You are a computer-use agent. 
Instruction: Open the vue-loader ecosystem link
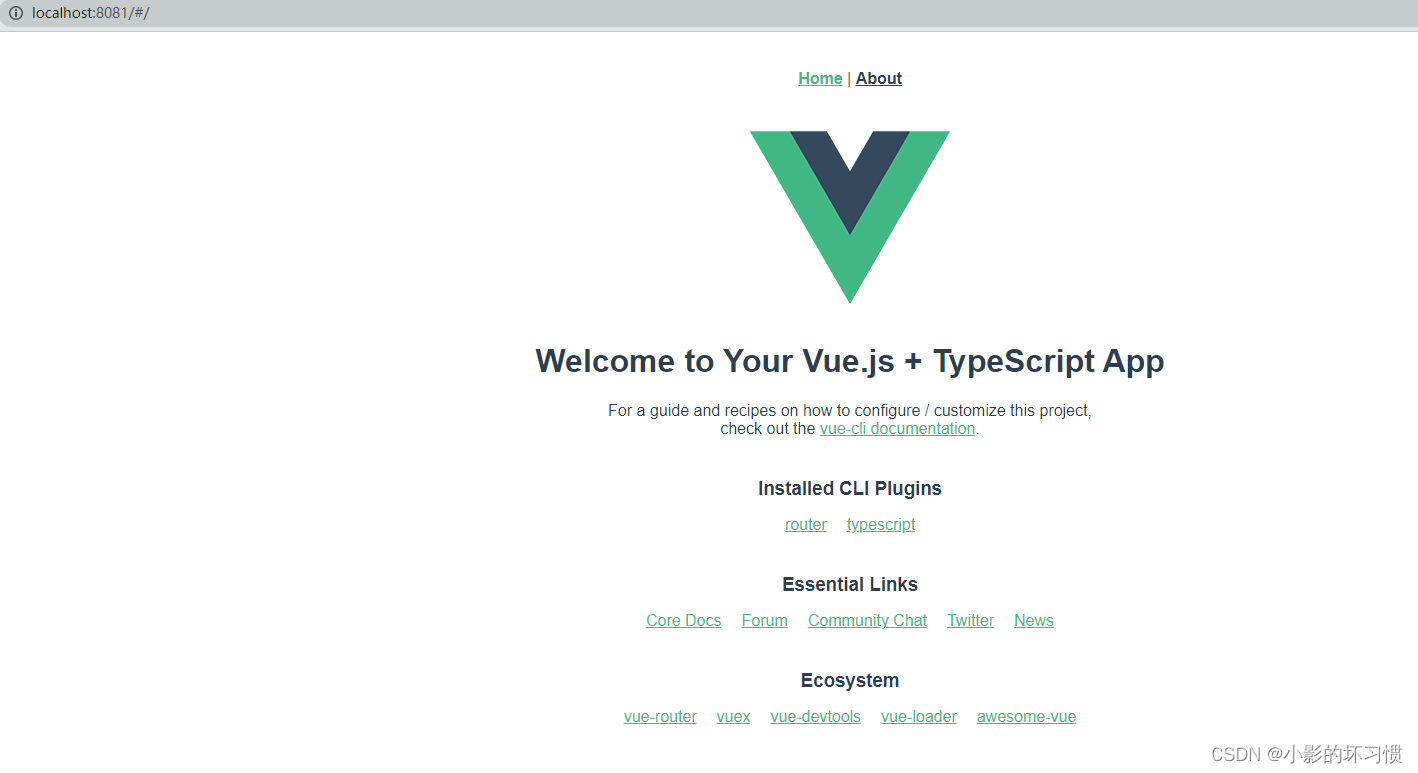[918, 716]
